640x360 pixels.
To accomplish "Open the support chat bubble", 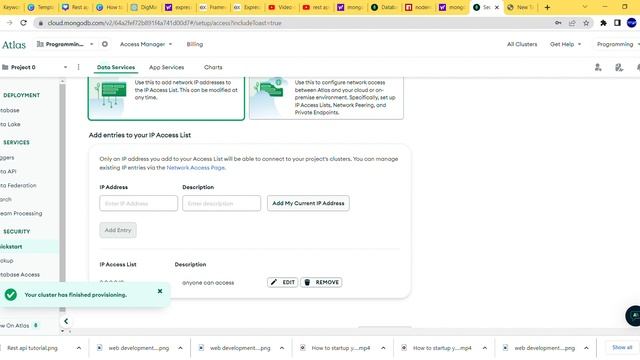I will (x=634, y=316).
